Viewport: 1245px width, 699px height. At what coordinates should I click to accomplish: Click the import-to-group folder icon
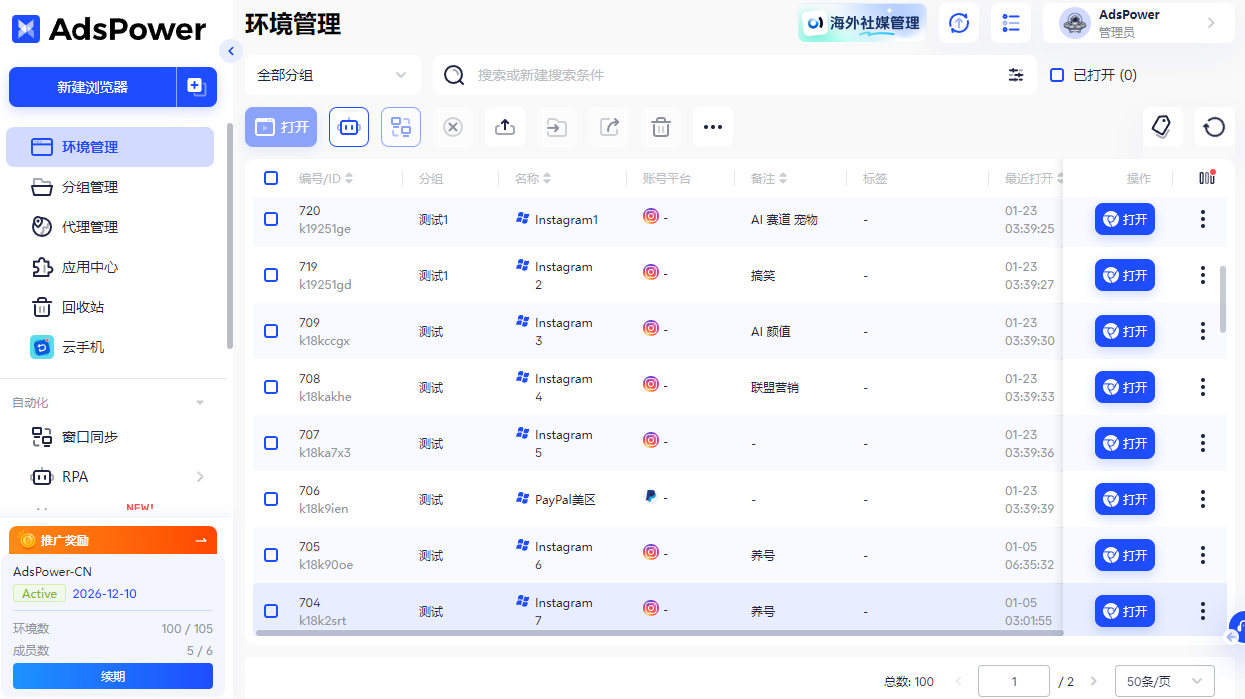tap(556, 127)
